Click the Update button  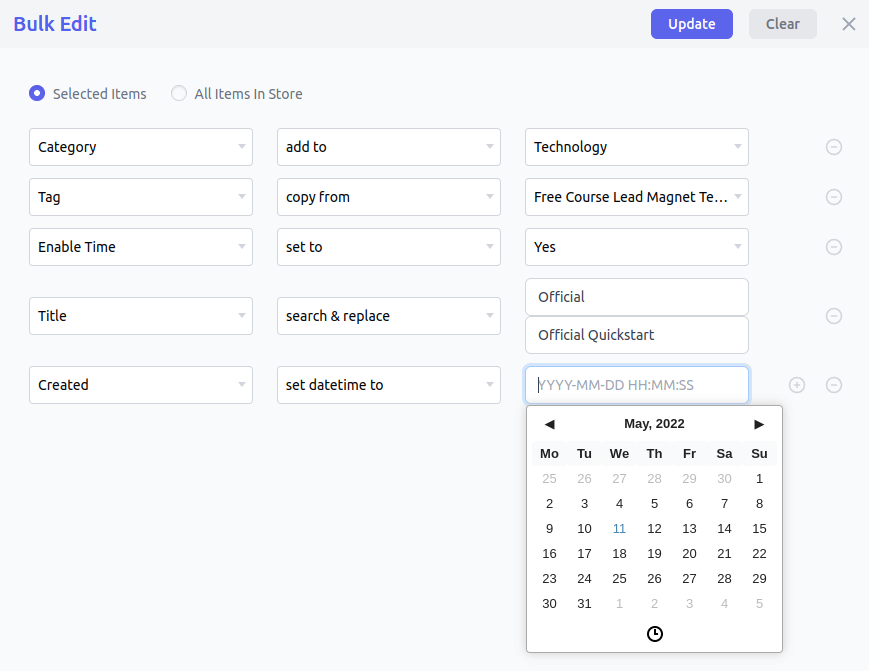[692, 24]
